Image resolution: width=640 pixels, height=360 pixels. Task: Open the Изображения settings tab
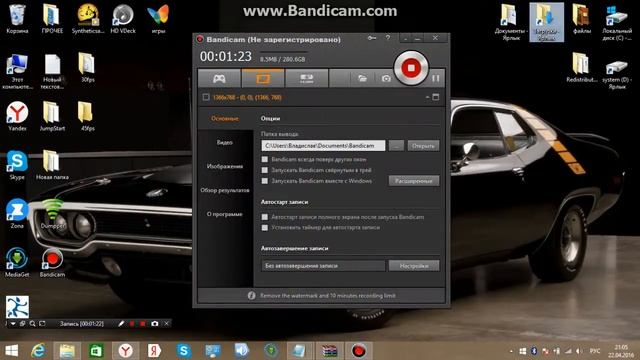(225, 166)
